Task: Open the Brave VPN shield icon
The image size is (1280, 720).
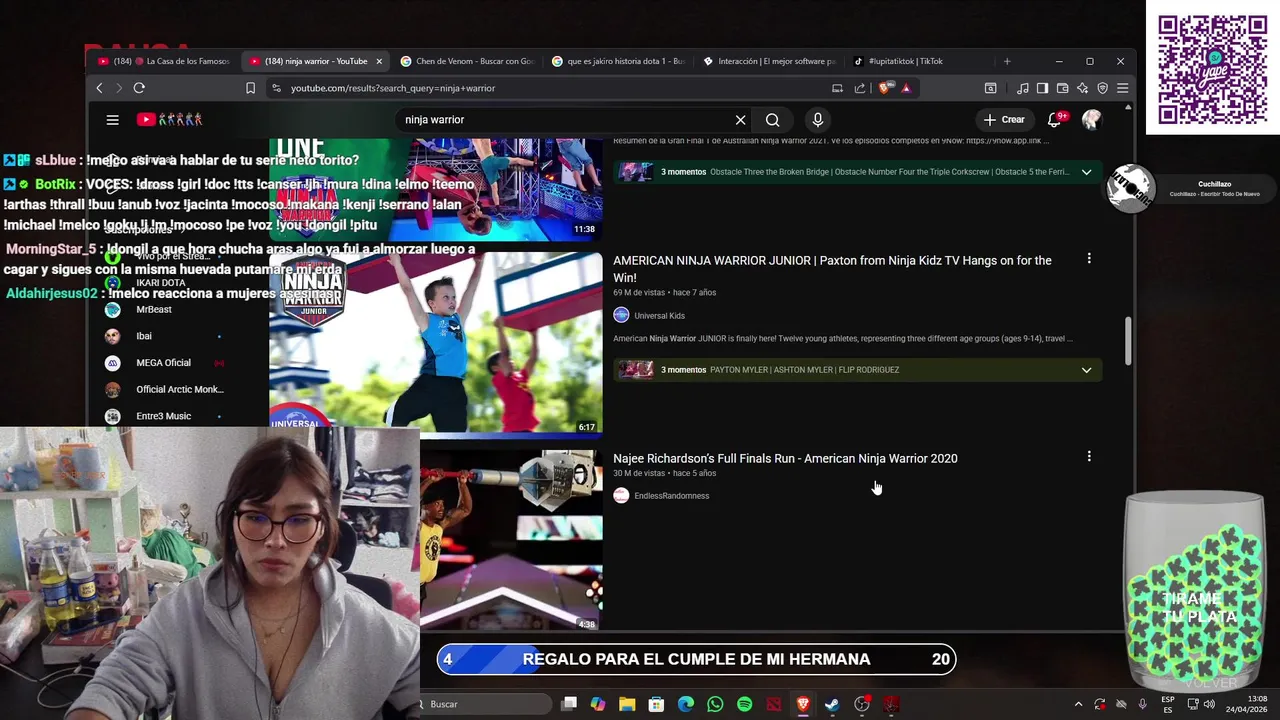Action: (1102, 88)
